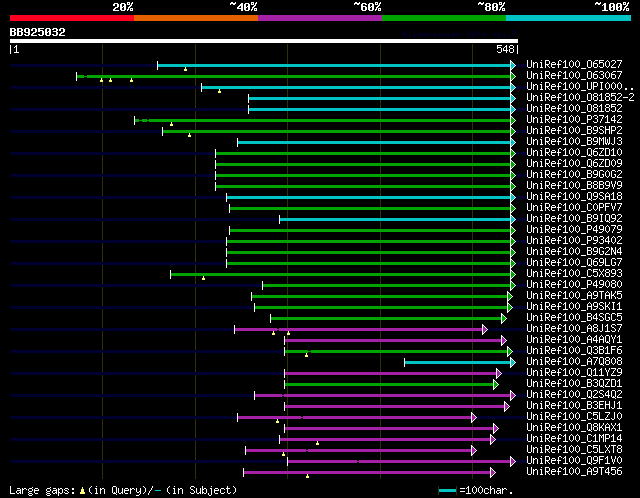Viewport: 640px width, 498px height.
Task: Select the UniRef100_B3QZD1 label
Action: tap(574, 384)
